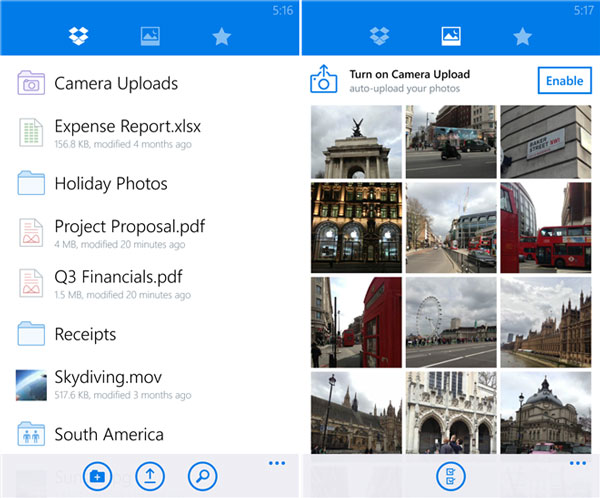Open the night-time Apple store building photo

coord(356,228)
